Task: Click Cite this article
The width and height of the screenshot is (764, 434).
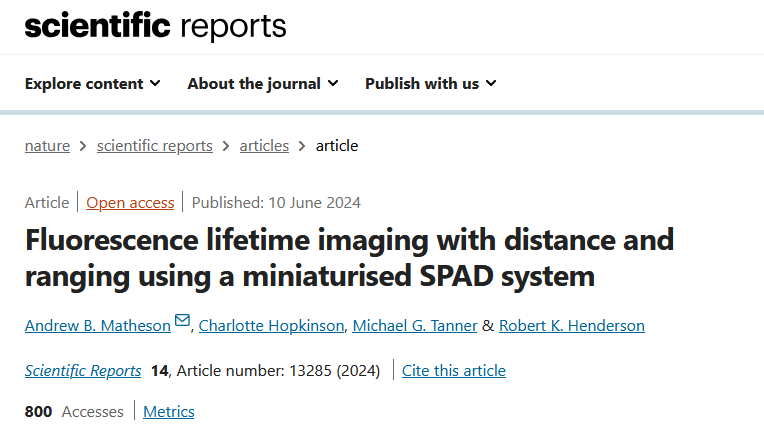Action: pos(454,371)
